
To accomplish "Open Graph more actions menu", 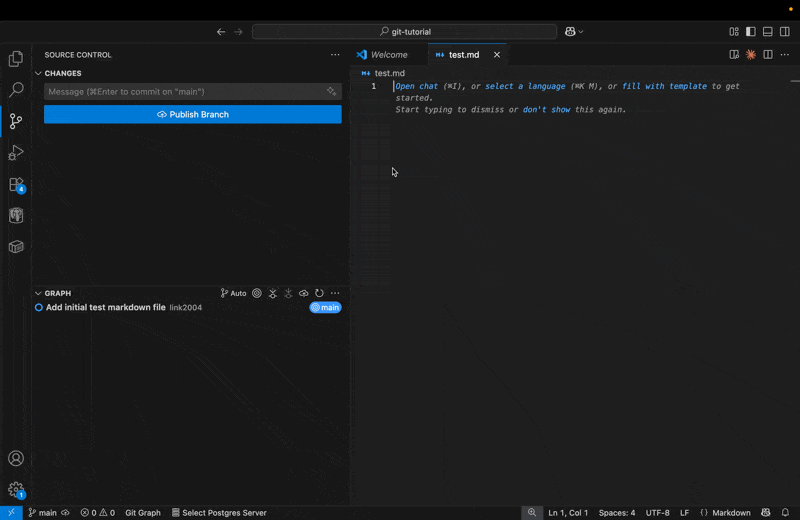I will (335, 293).
